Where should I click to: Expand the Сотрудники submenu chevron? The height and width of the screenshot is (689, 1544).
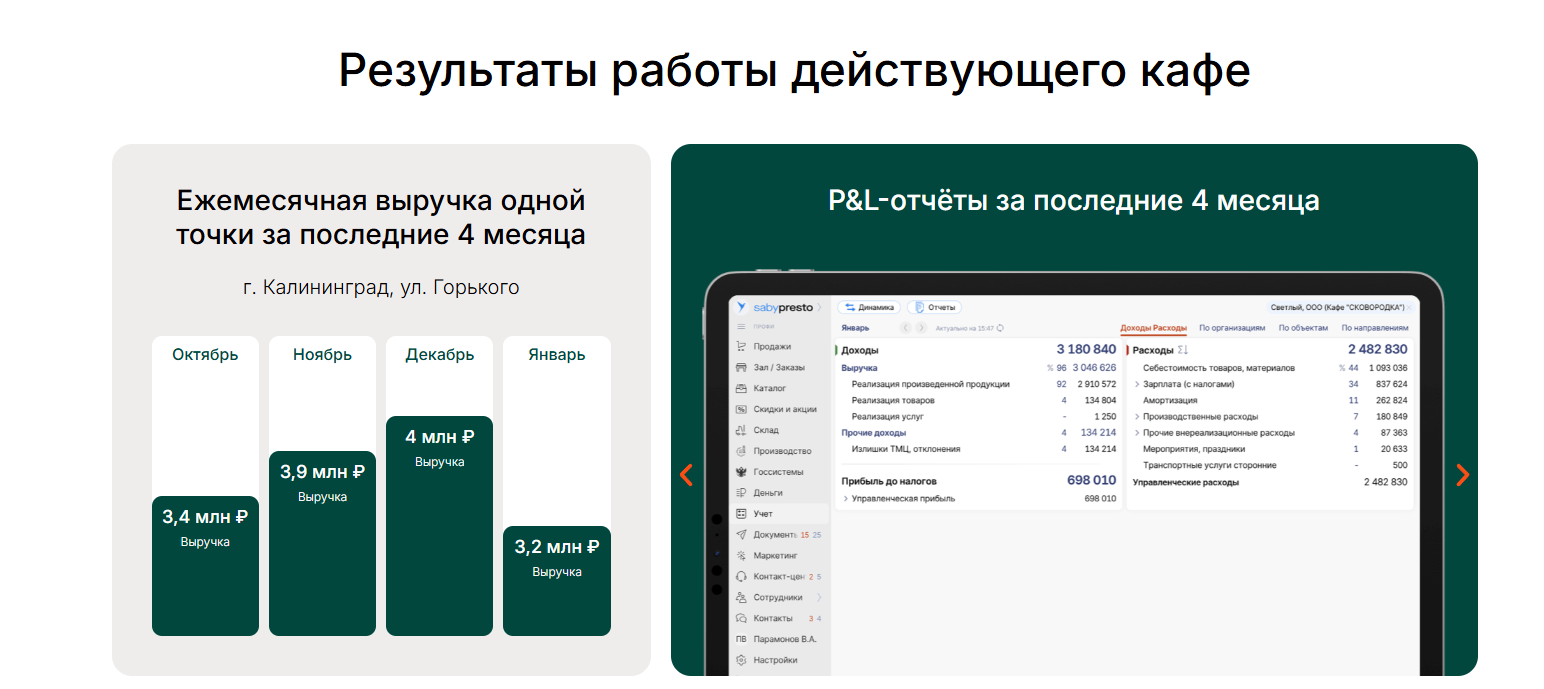pyautogui.click(x=819, y=597)
